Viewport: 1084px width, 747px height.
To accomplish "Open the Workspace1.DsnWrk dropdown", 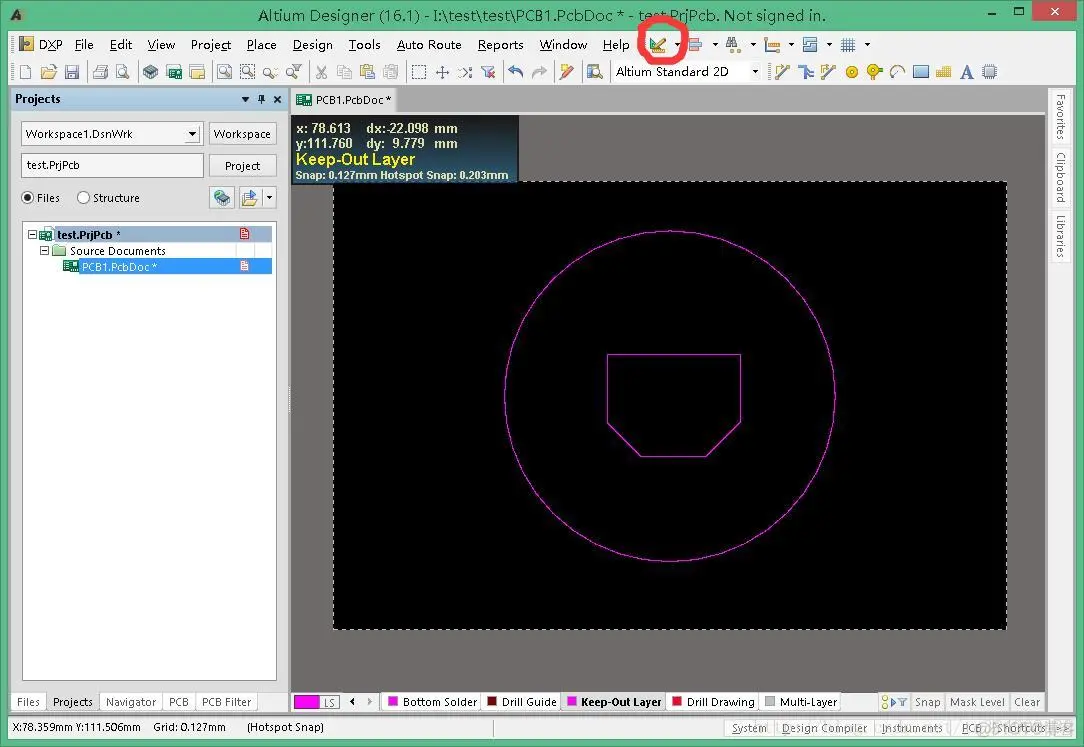I will (192, 134).
